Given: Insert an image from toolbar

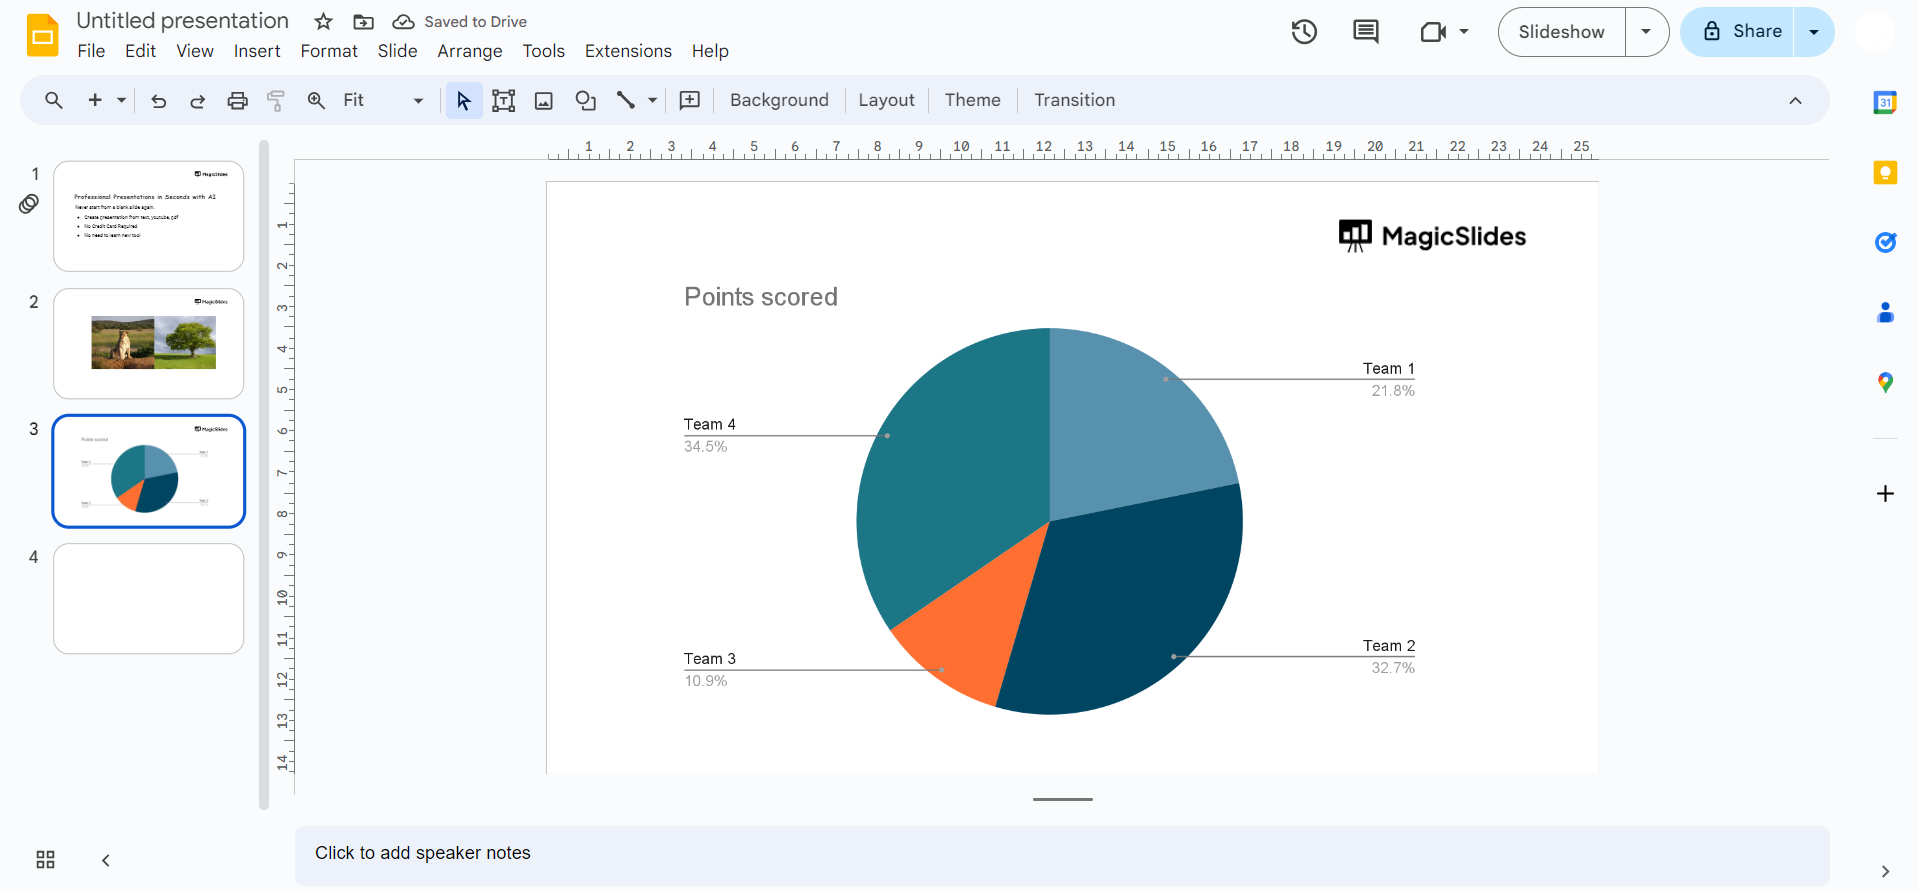Looking at the screenshot, I should 544,100.
